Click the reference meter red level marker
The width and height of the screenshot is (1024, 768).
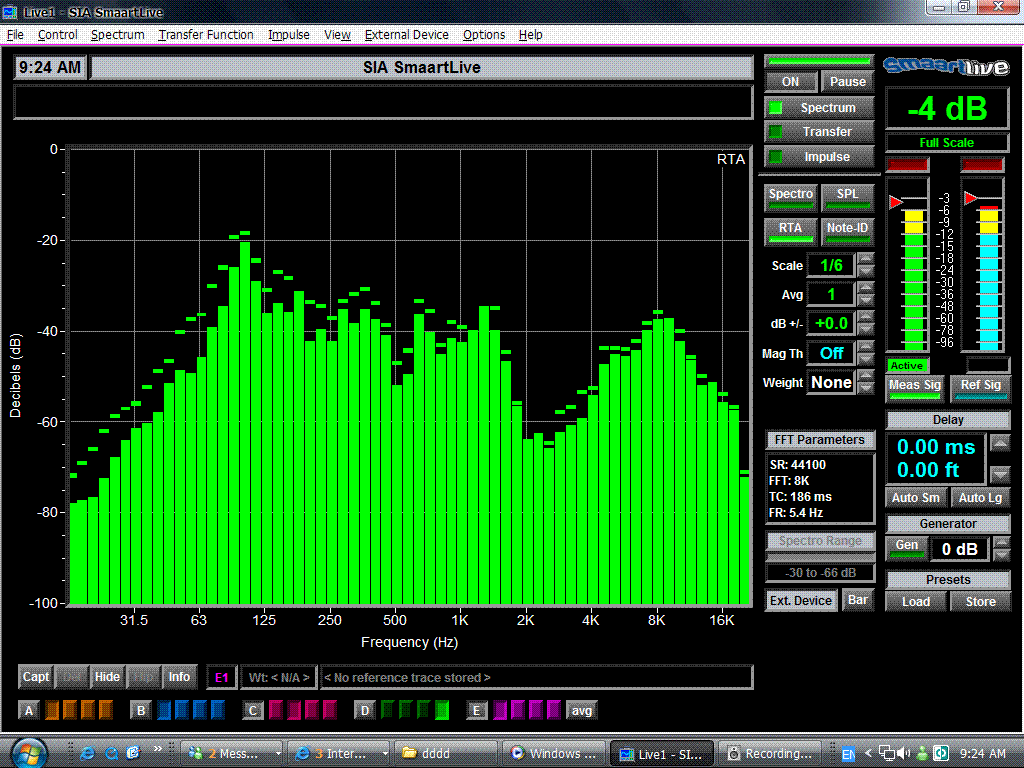pos(971,198)
